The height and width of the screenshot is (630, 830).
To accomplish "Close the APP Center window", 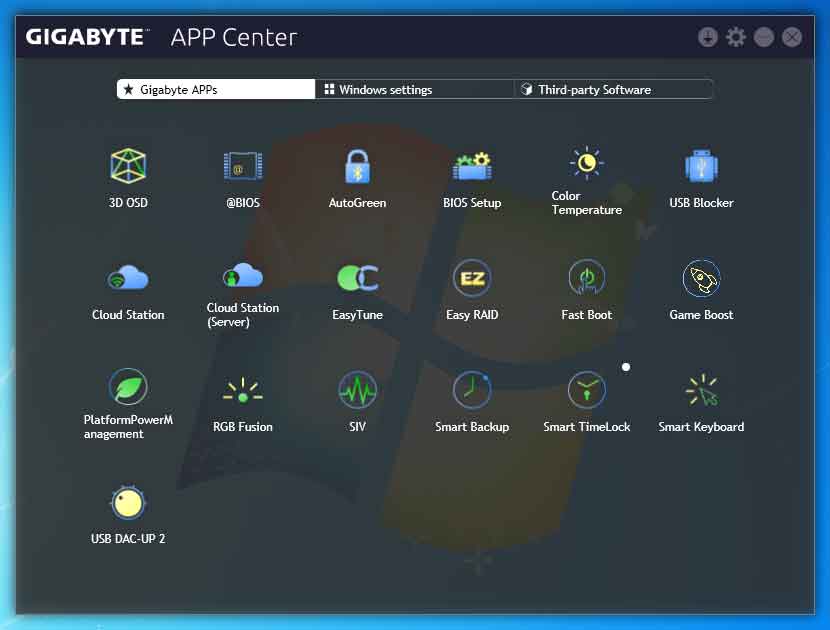I will (x=792, y=37).
